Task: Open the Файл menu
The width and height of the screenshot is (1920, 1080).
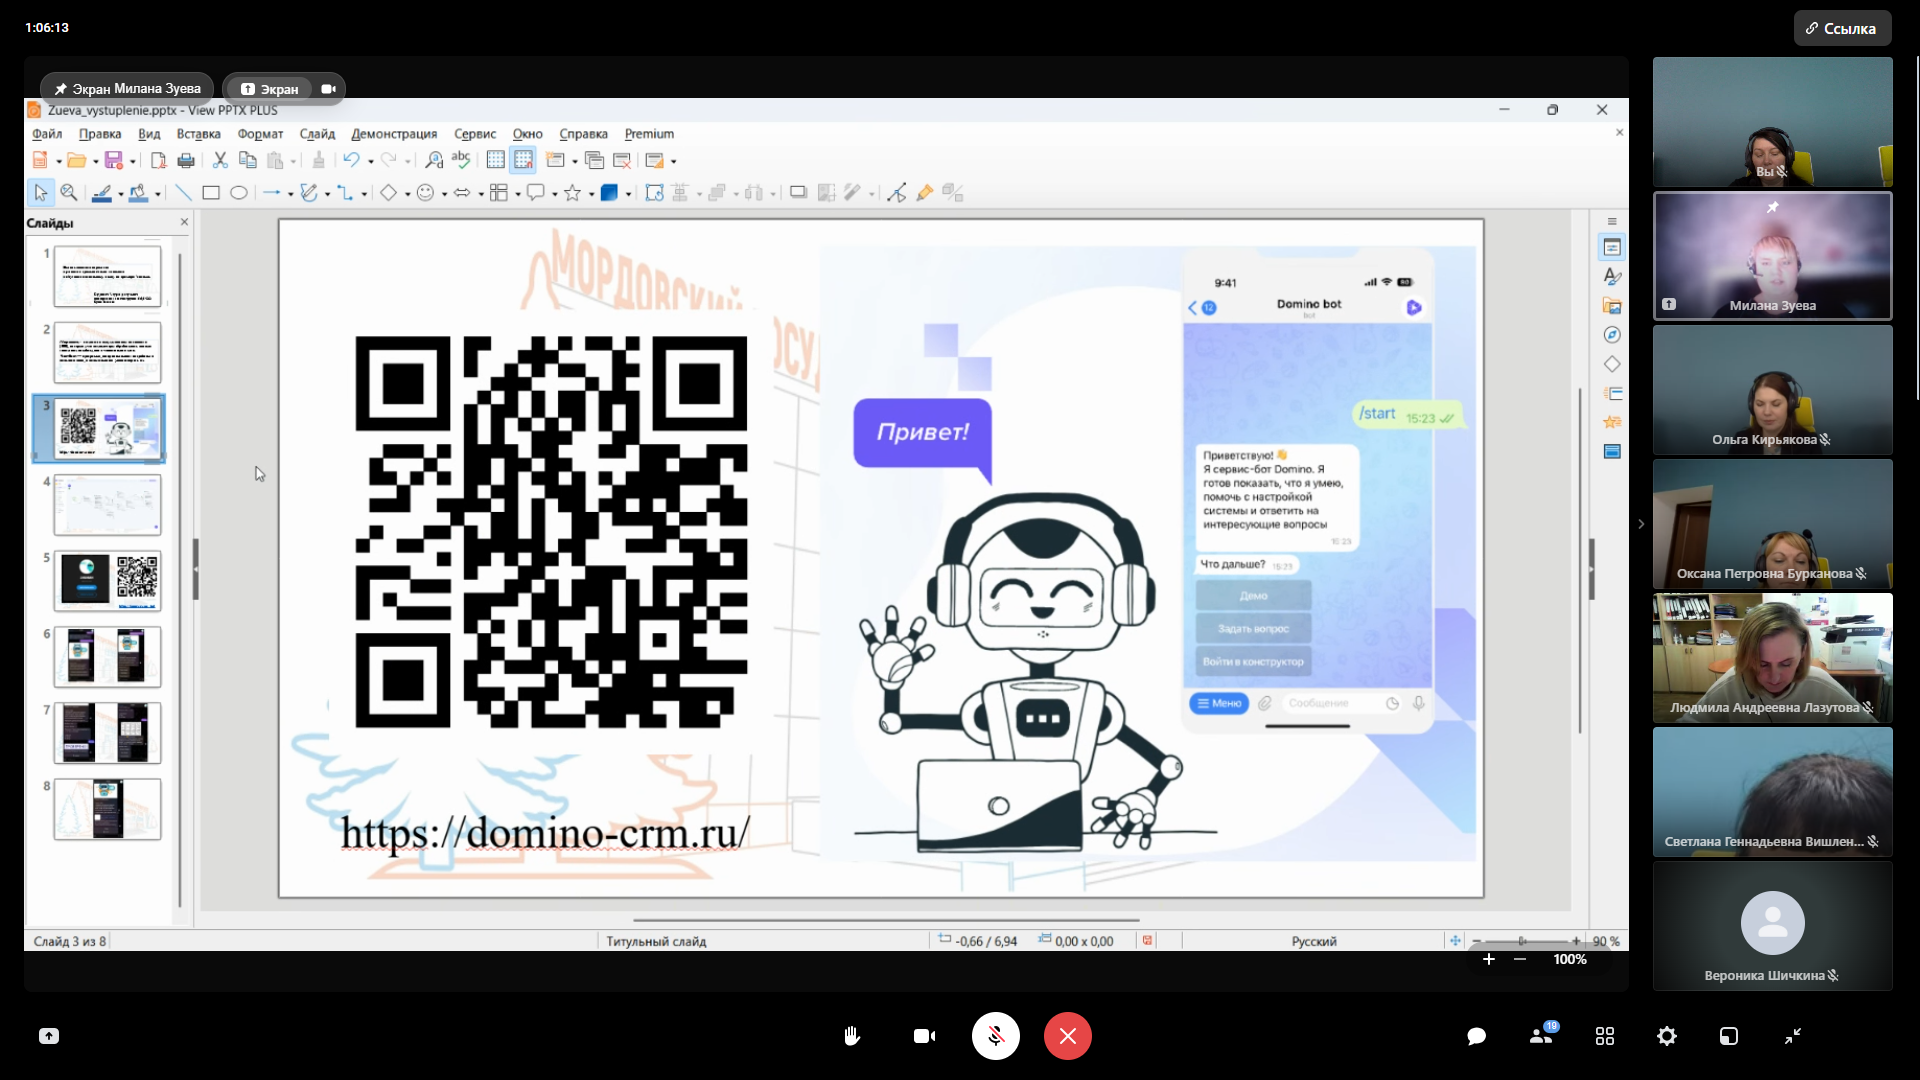Action: click(x=47, y=134)
